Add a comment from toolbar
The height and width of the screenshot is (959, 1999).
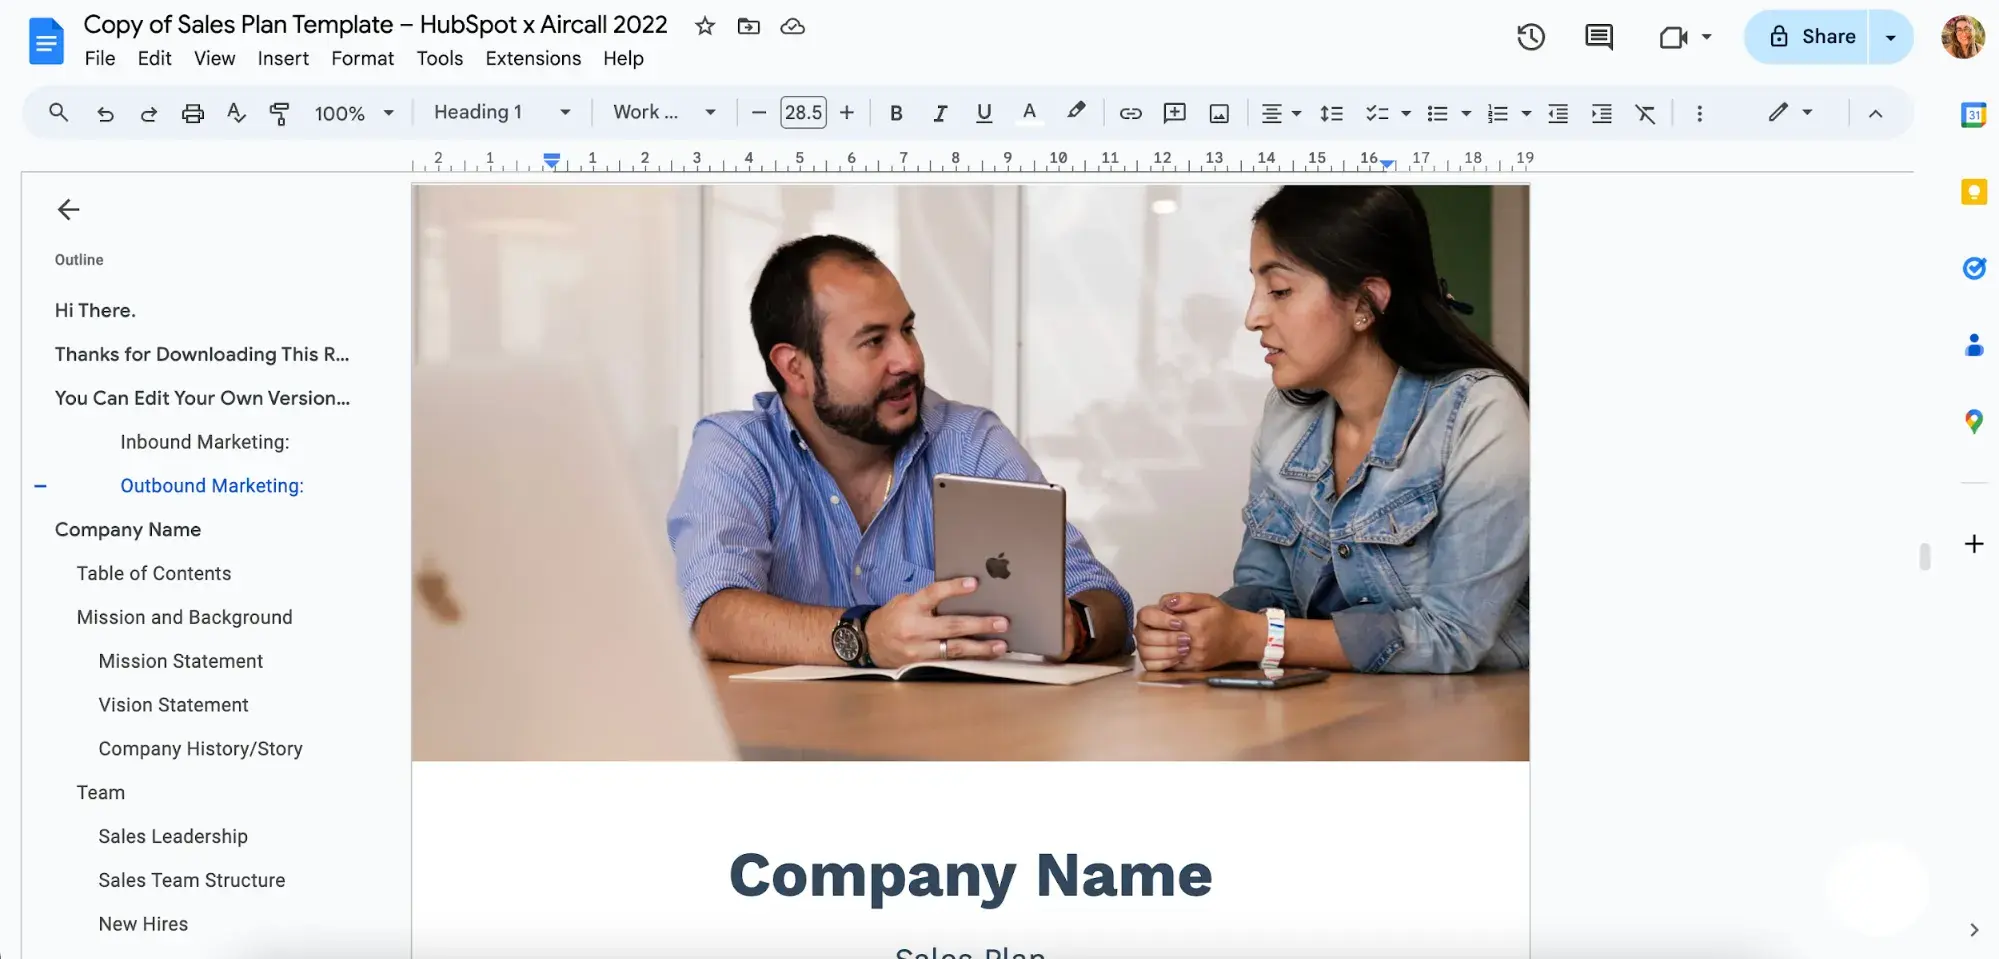(1175, 113)
